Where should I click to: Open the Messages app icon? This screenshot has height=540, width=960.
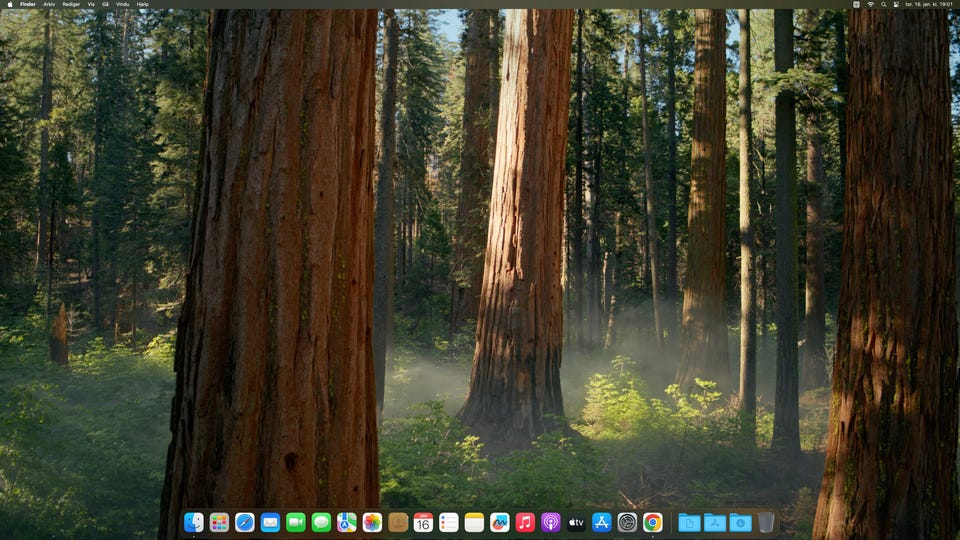pos(321,522)
